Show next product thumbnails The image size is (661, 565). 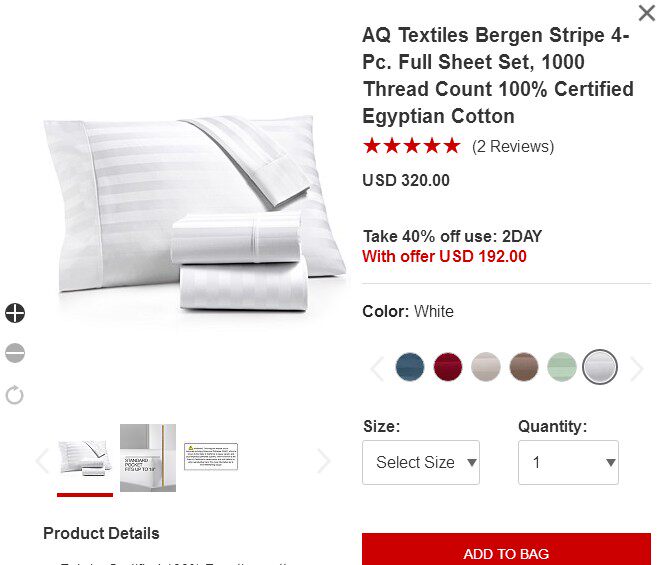point(323,461)
